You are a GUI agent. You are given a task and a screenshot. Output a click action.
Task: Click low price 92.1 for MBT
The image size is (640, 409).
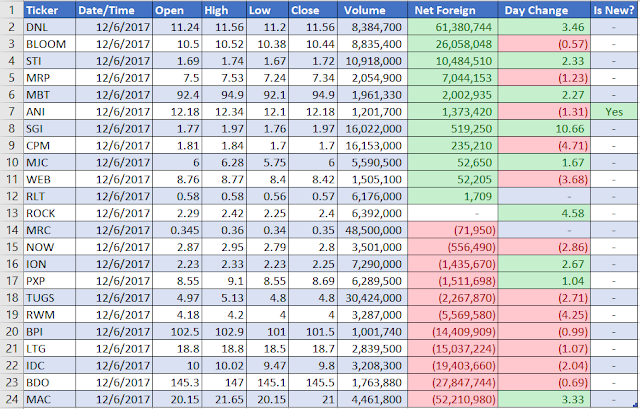tap(267, 95)
